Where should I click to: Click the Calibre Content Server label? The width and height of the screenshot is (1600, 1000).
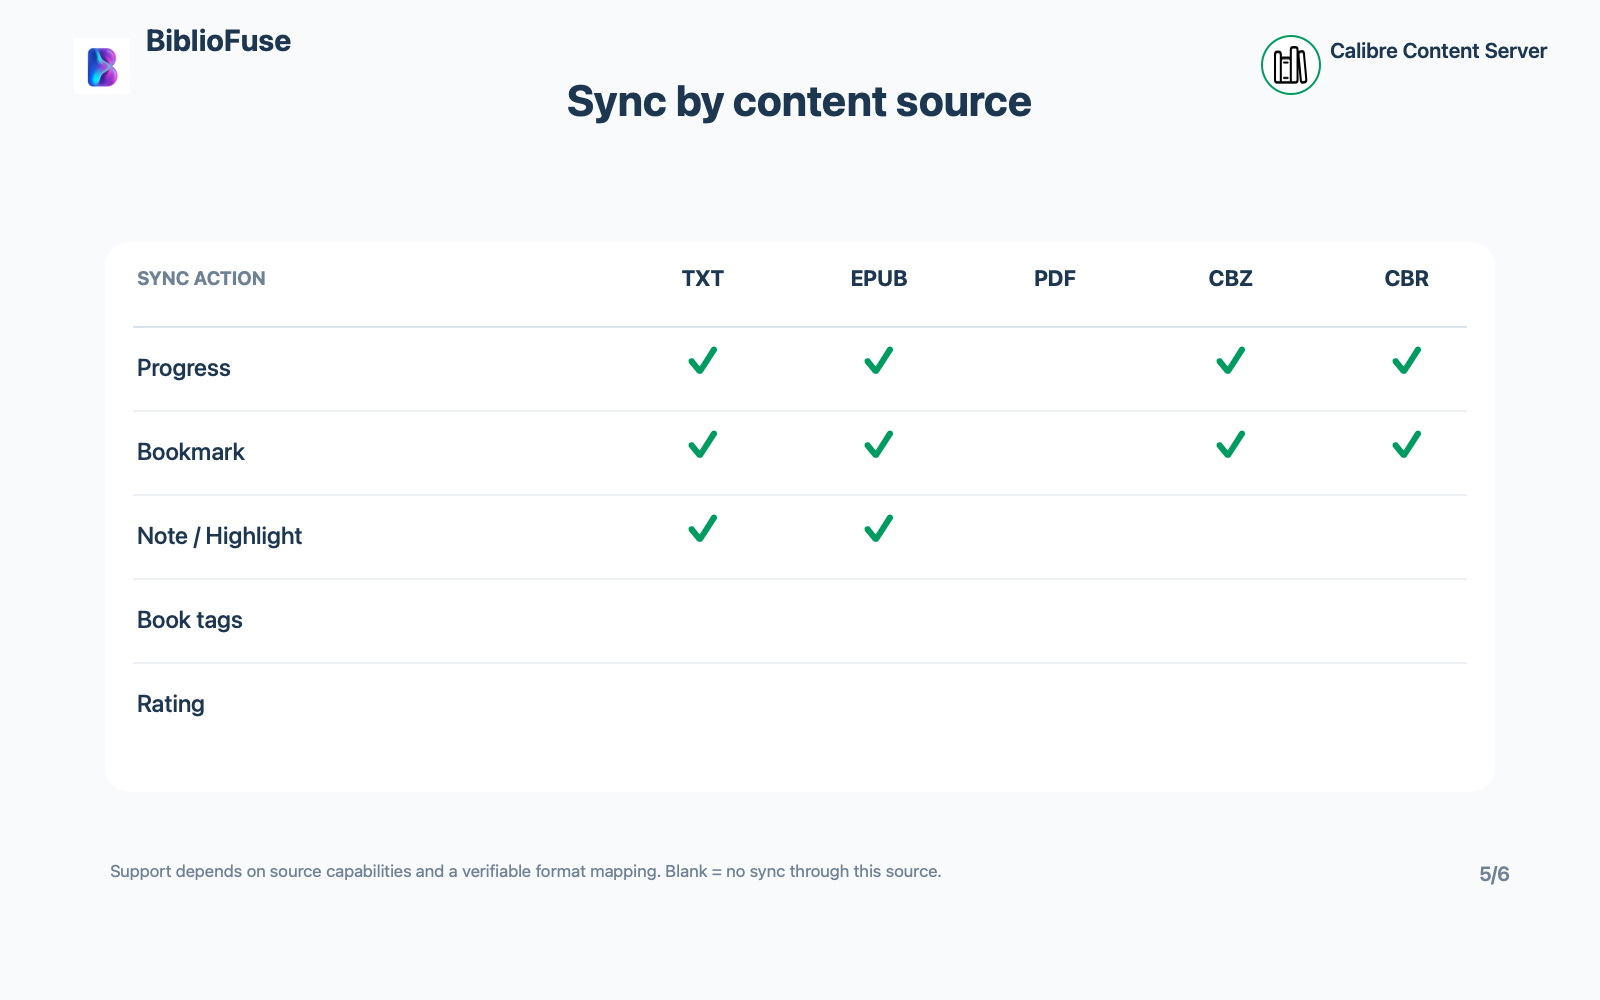click(1438, 51)
